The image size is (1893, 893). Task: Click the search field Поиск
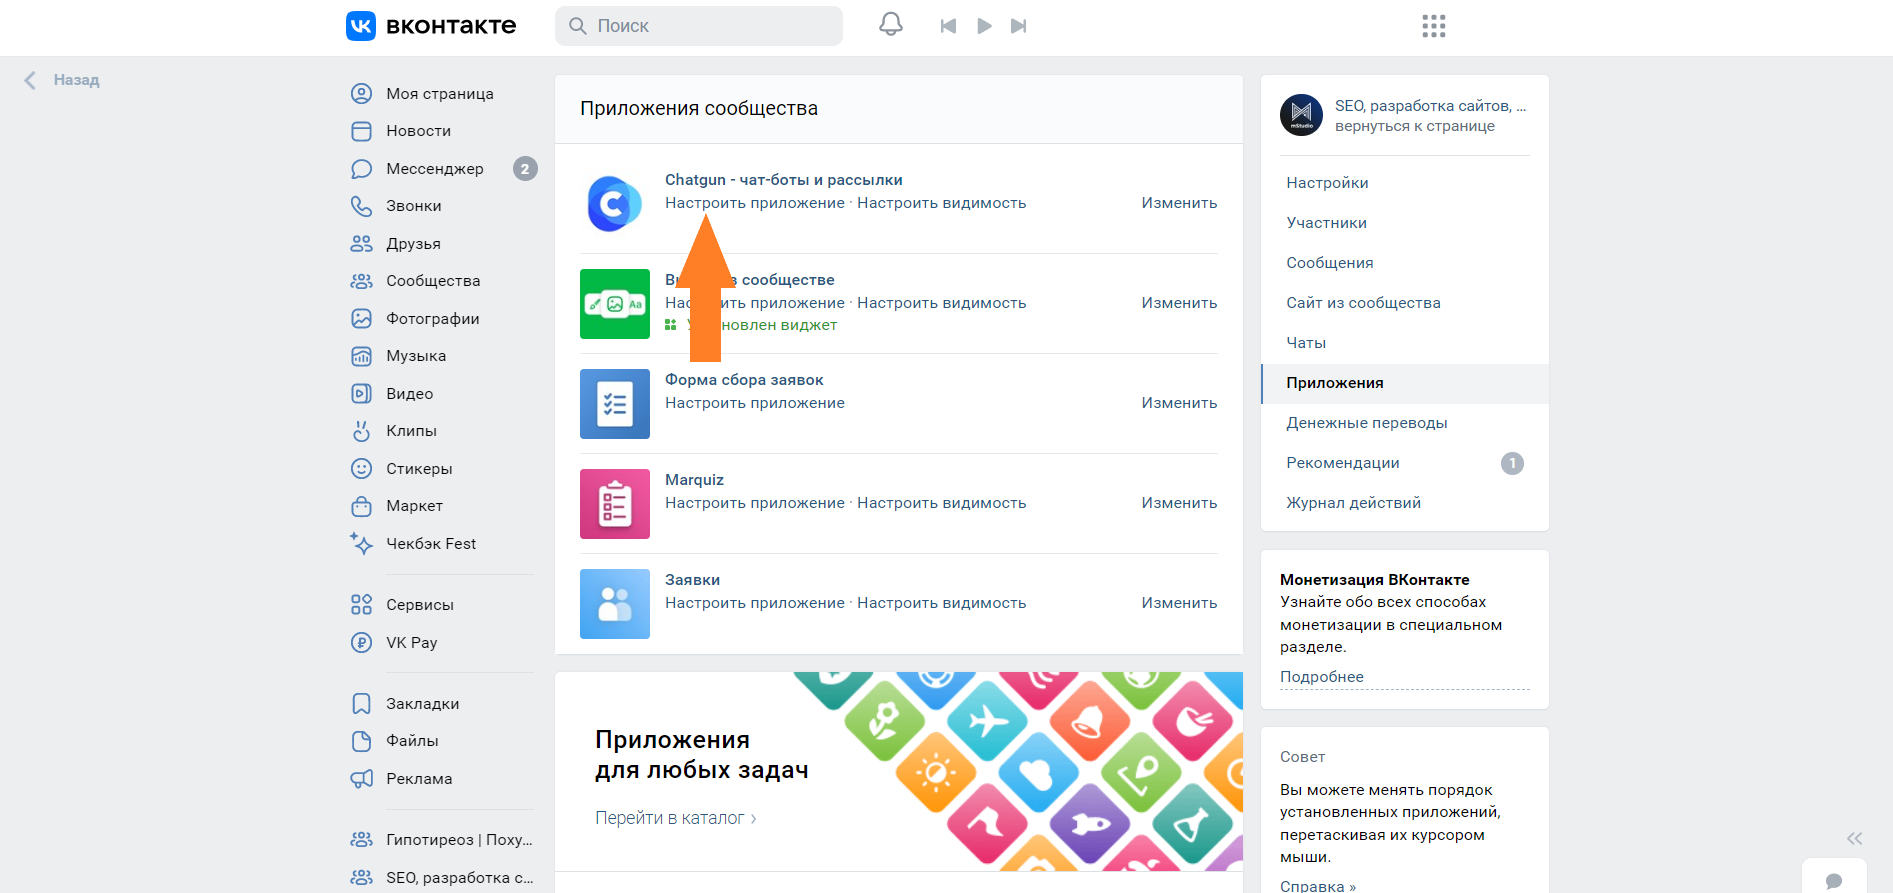[699, 26]
